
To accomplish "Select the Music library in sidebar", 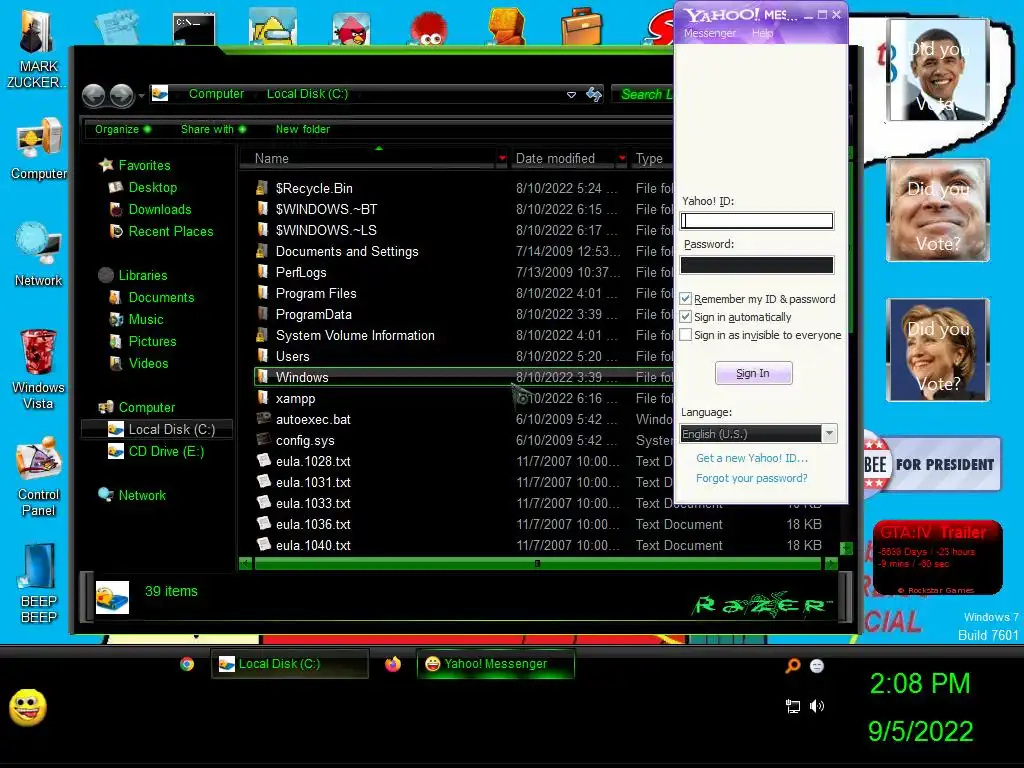I will point(145,319).
